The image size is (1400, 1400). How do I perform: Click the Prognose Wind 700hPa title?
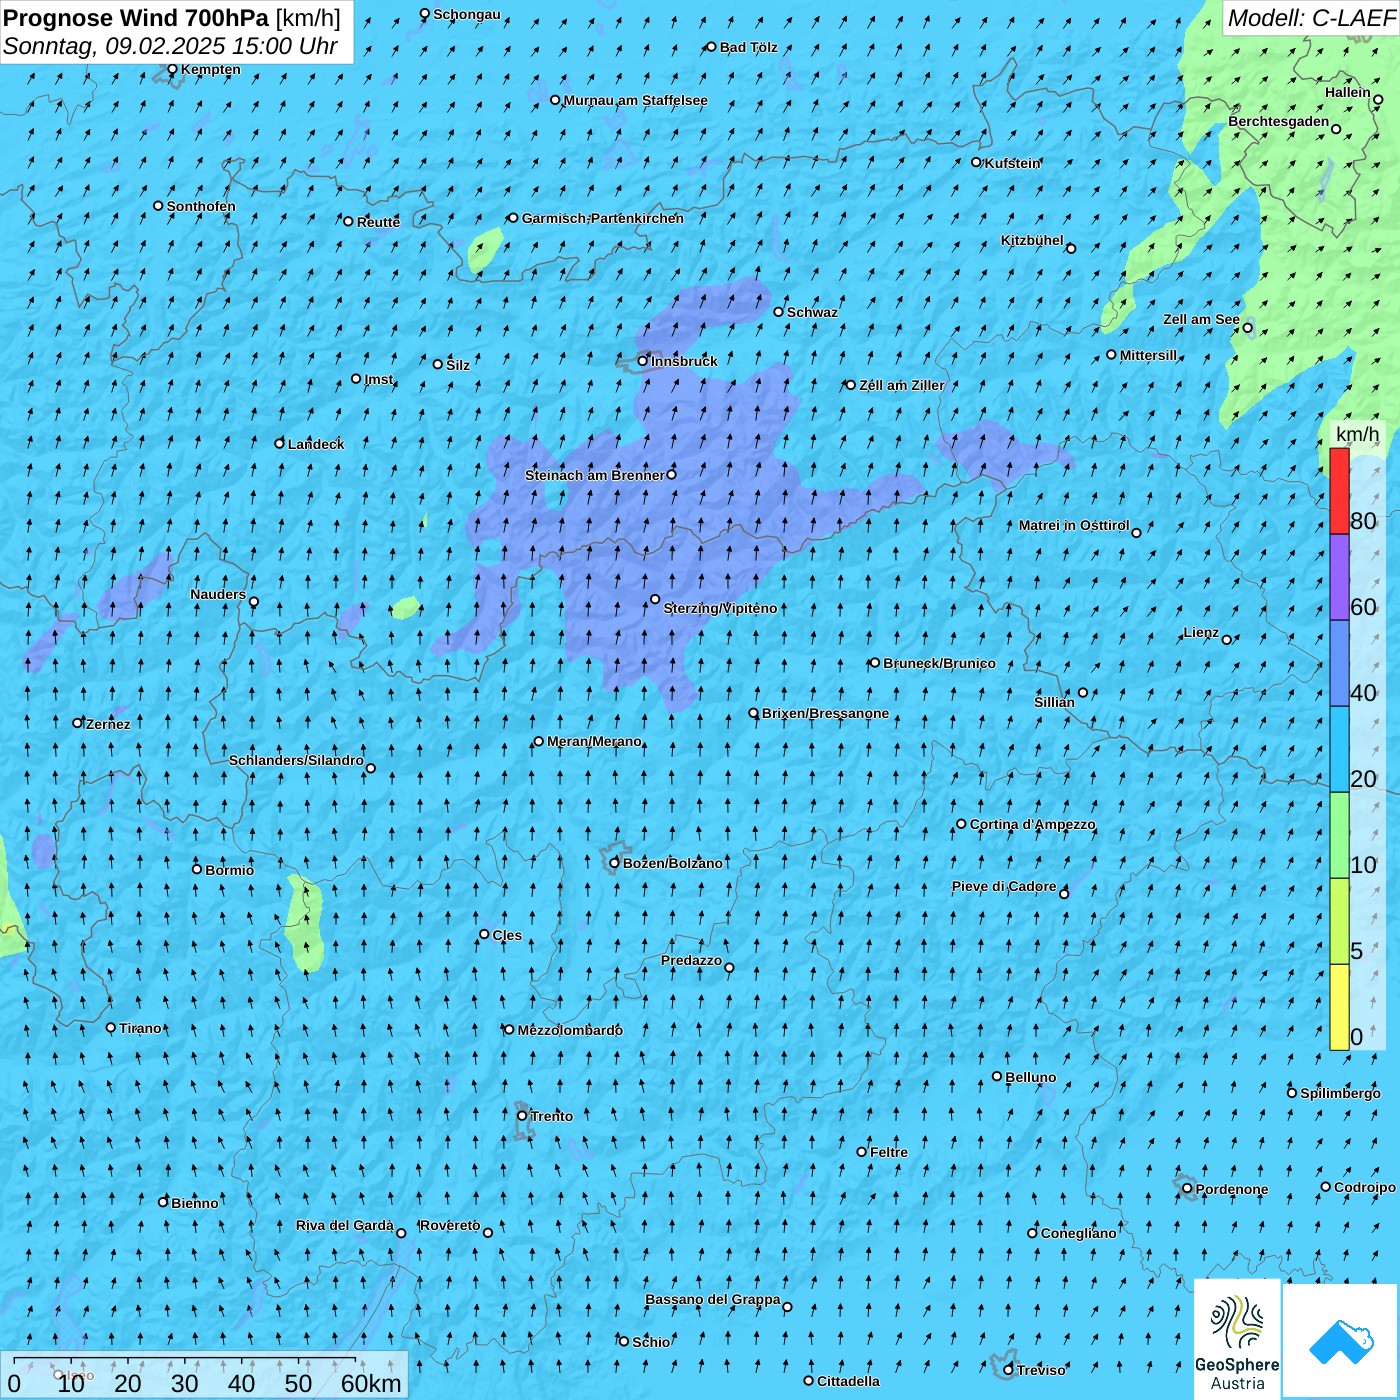tap(136, 18)
